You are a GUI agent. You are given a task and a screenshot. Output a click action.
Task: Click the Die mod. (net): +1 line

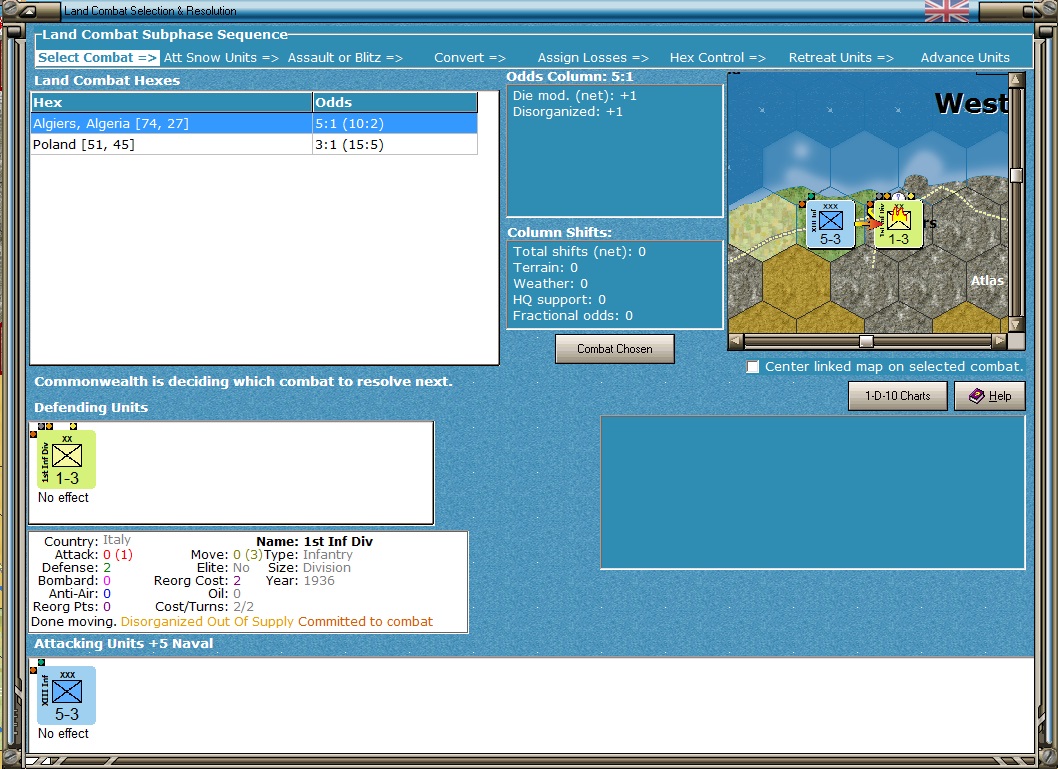click(575, 96)
